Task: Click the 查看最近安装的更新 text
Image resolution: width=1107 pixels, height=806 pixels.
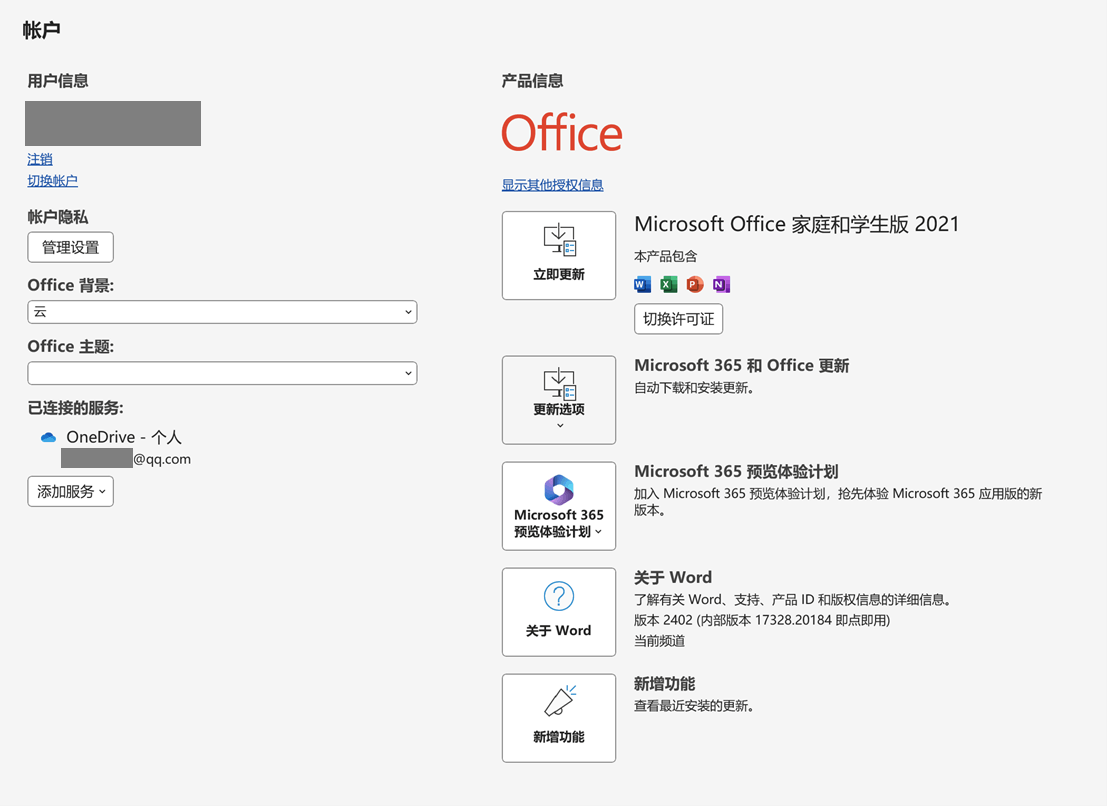Action: (x=694, y=706)
